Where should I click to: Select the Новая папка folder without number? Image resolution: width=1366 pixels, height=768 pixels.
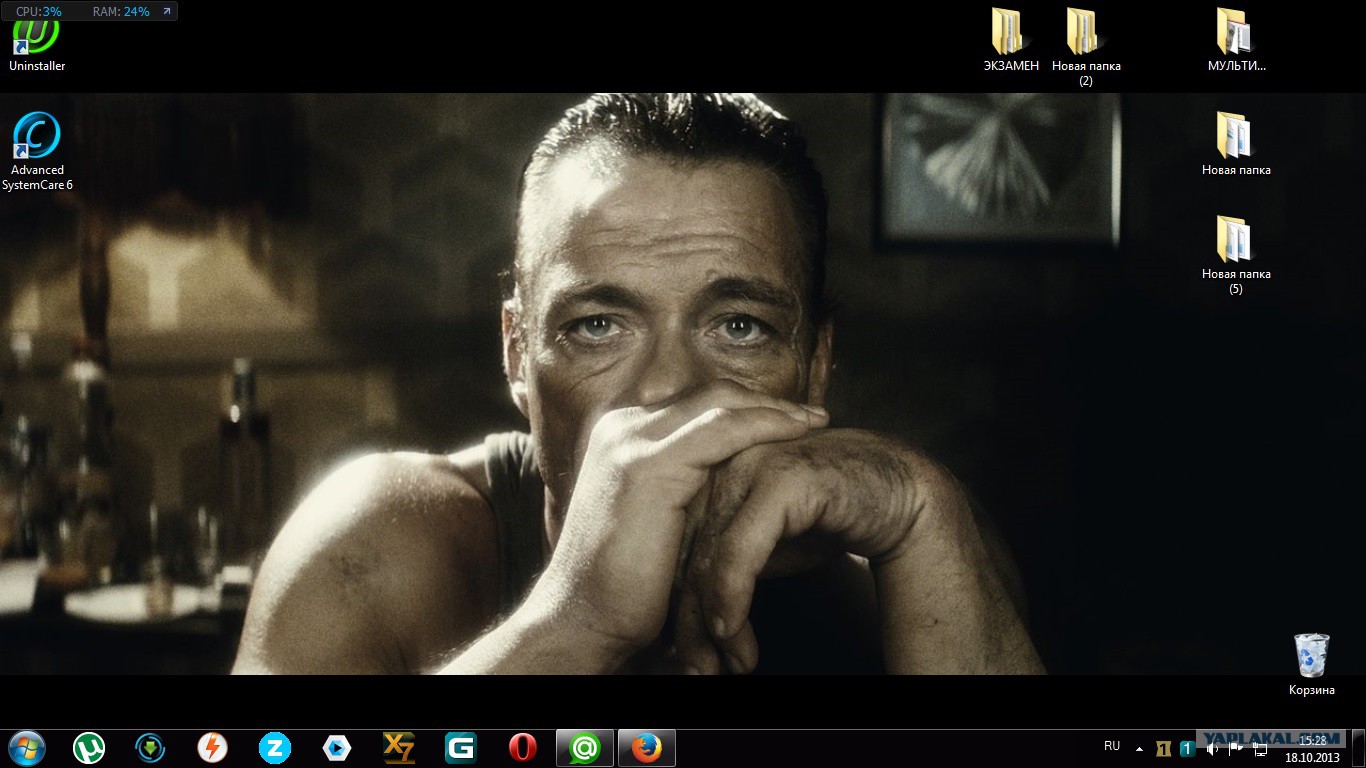pyautogui.click(x=1236, y=145)
